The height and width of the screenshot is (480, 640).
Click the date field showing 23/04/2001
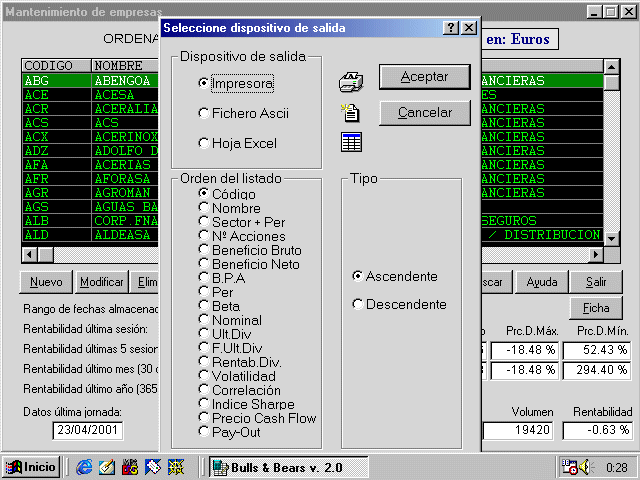(87, 430)
